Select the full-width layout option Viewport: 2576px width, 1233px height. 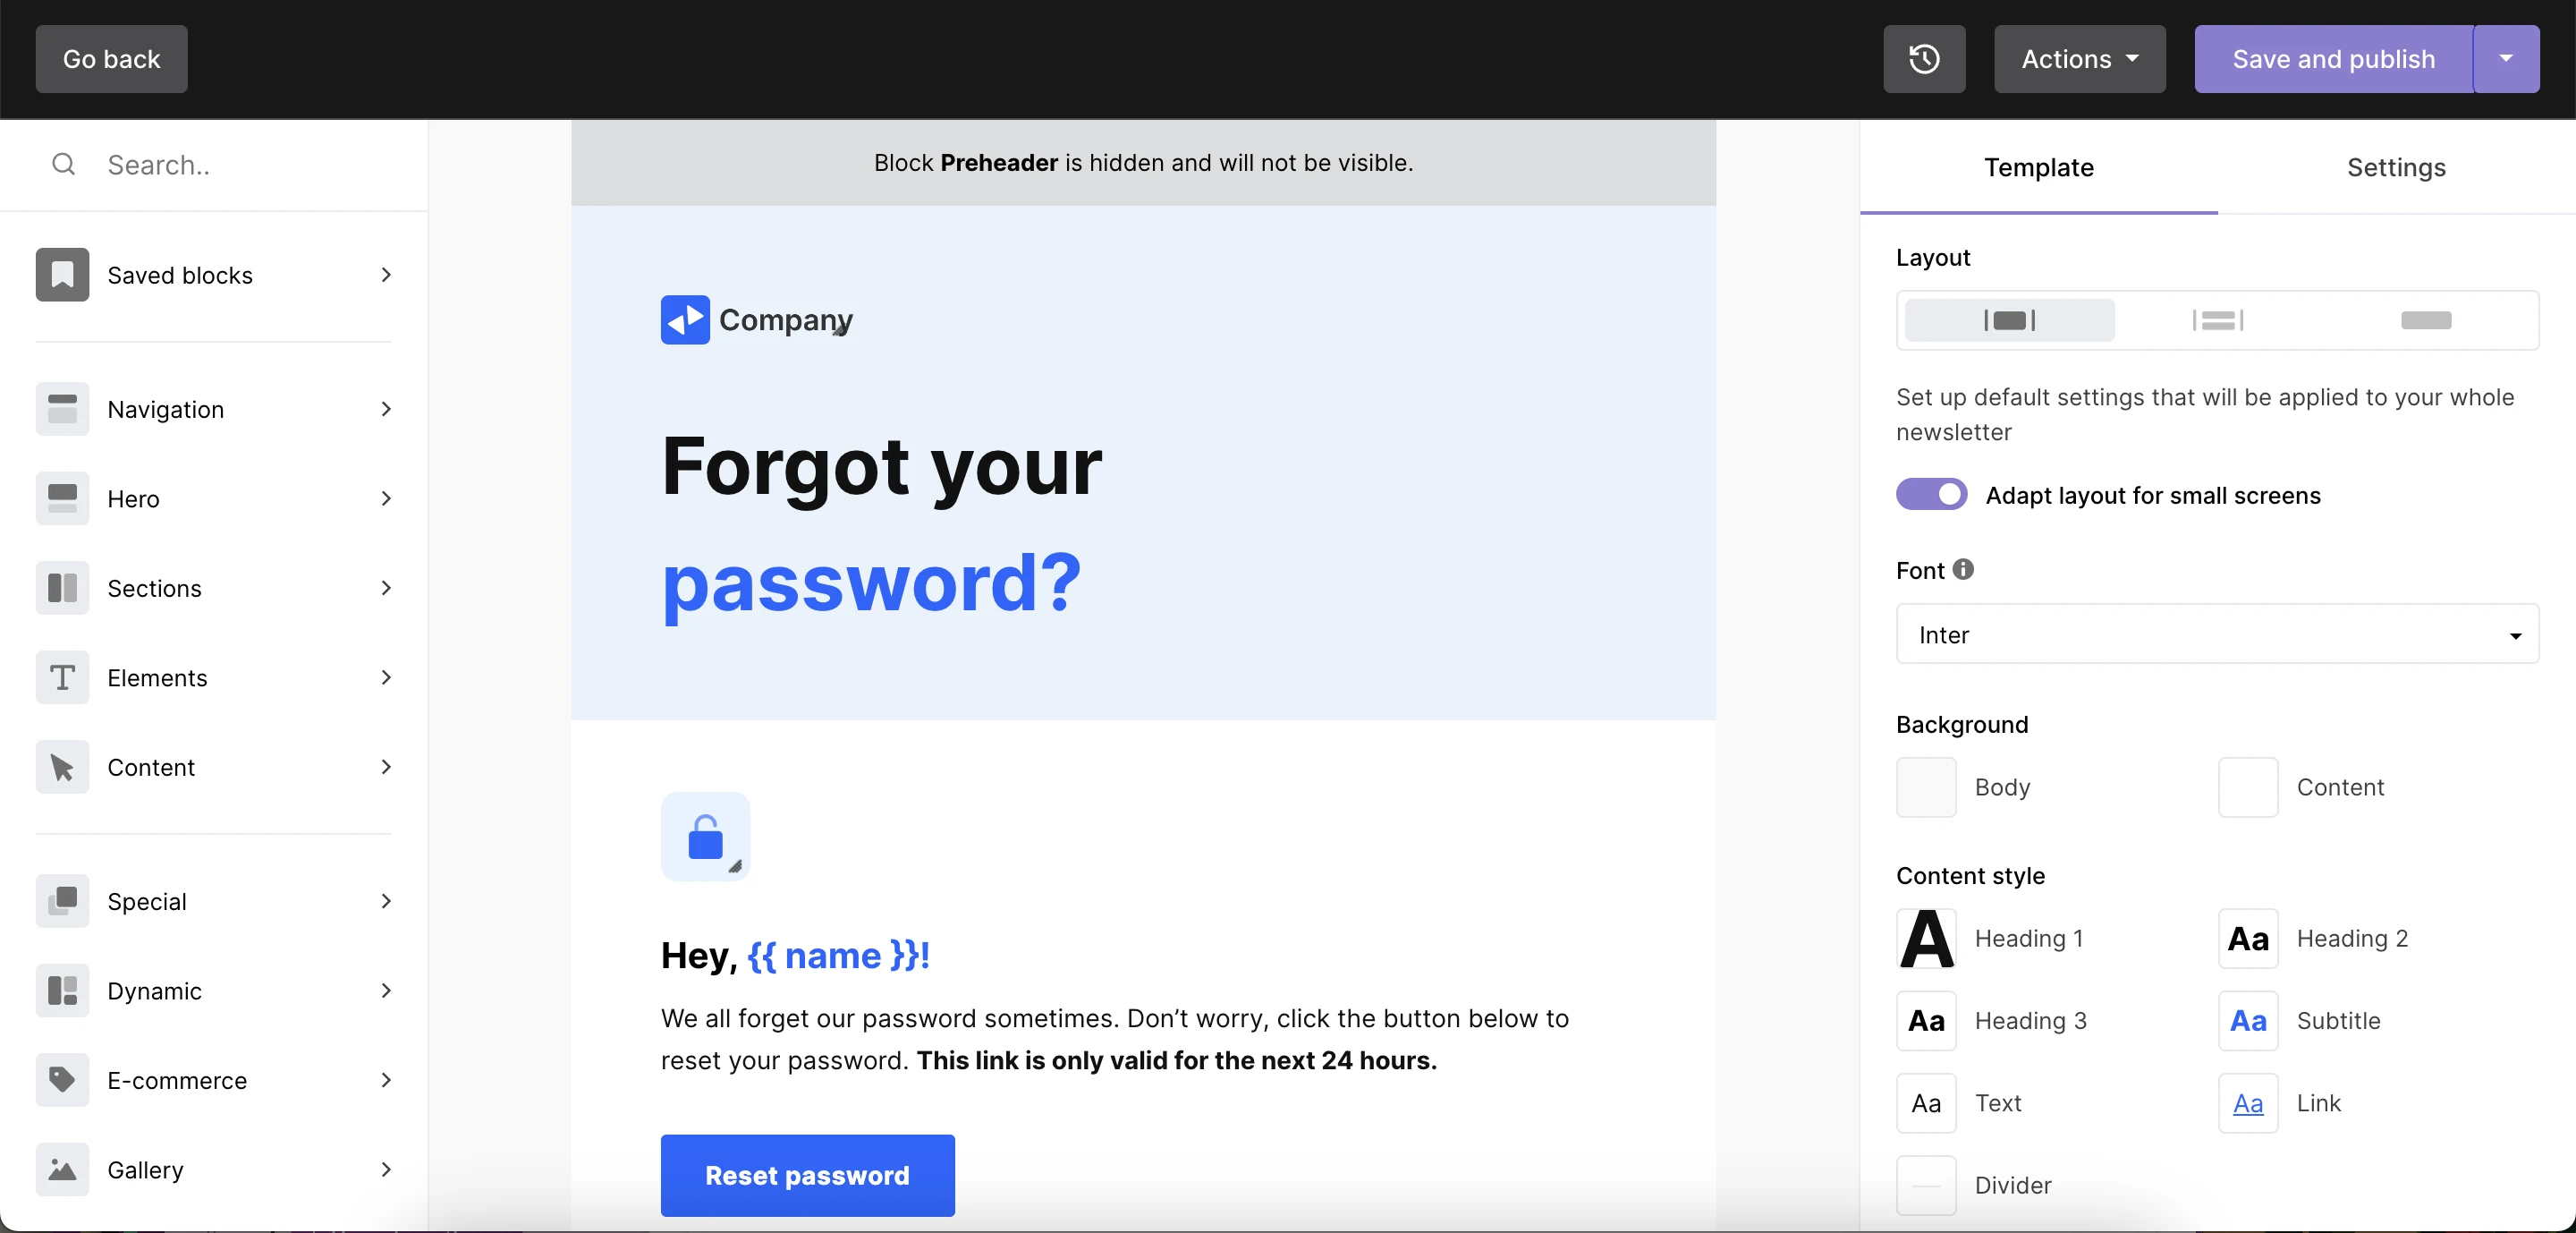[x=2425, y=320]
